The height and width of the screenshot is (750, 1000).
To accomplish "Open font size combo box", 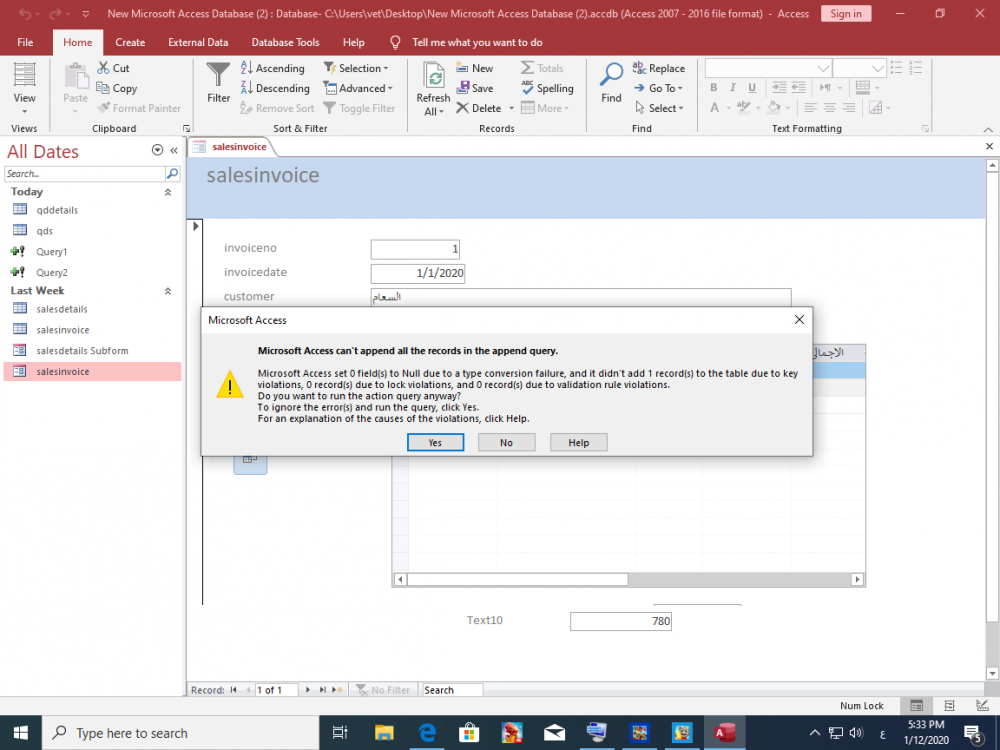I will point(859,68).
